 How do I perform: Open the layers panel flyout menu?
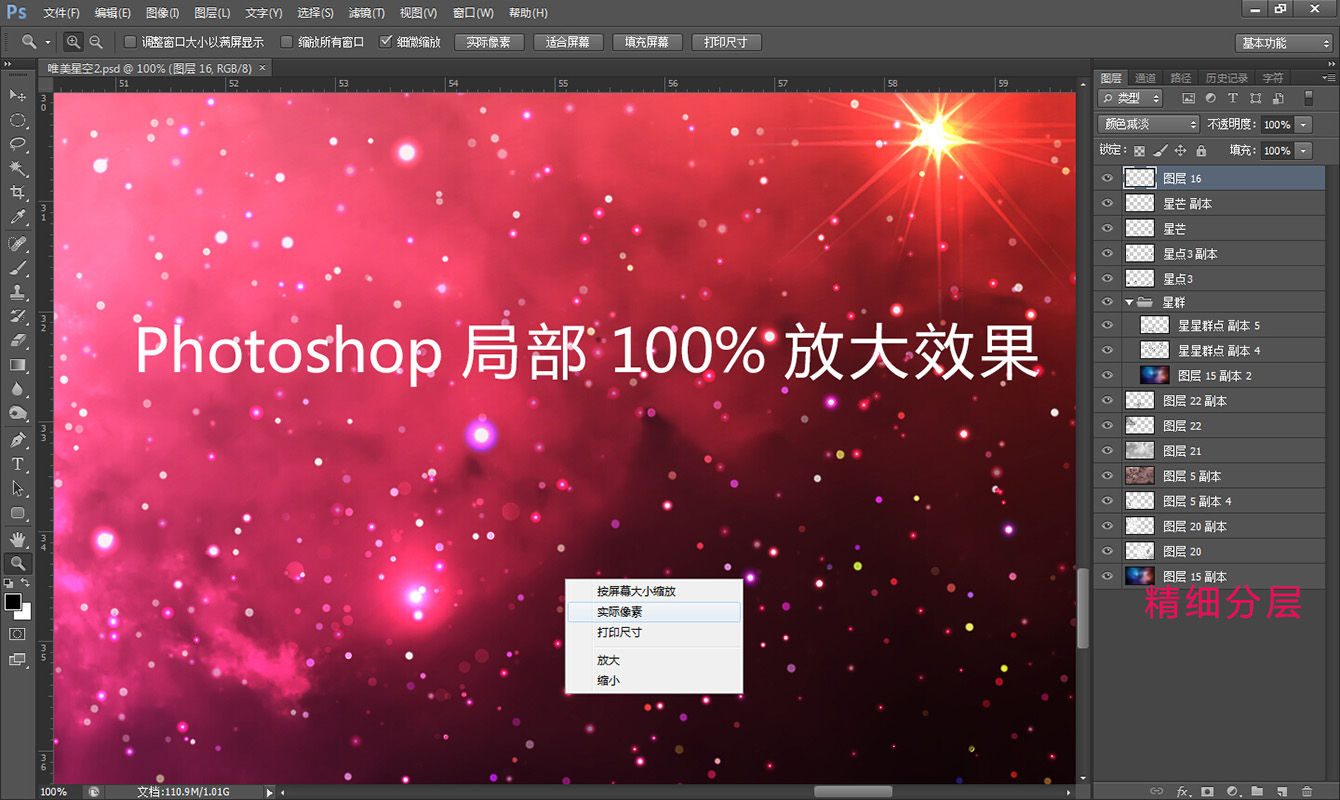coord(1327,78)
